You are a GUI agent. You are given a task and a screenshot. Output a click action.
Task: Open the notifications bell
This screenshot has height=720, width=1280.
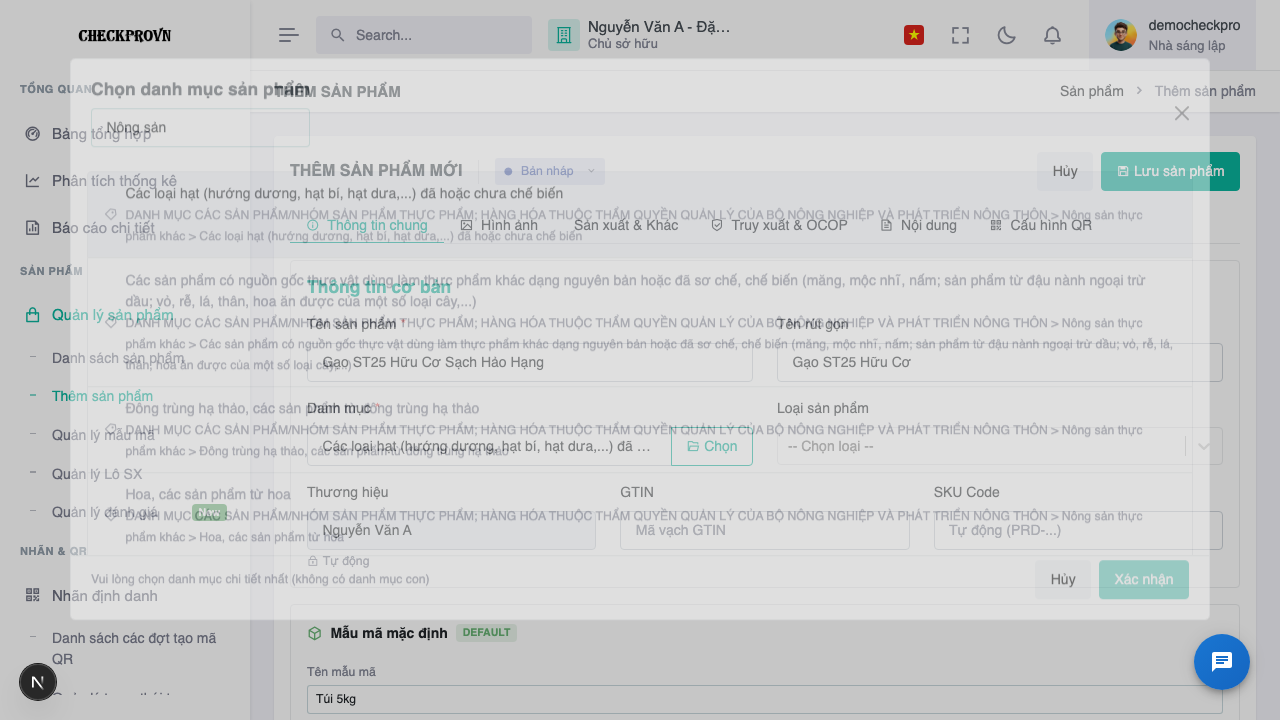click(1052, 35)
